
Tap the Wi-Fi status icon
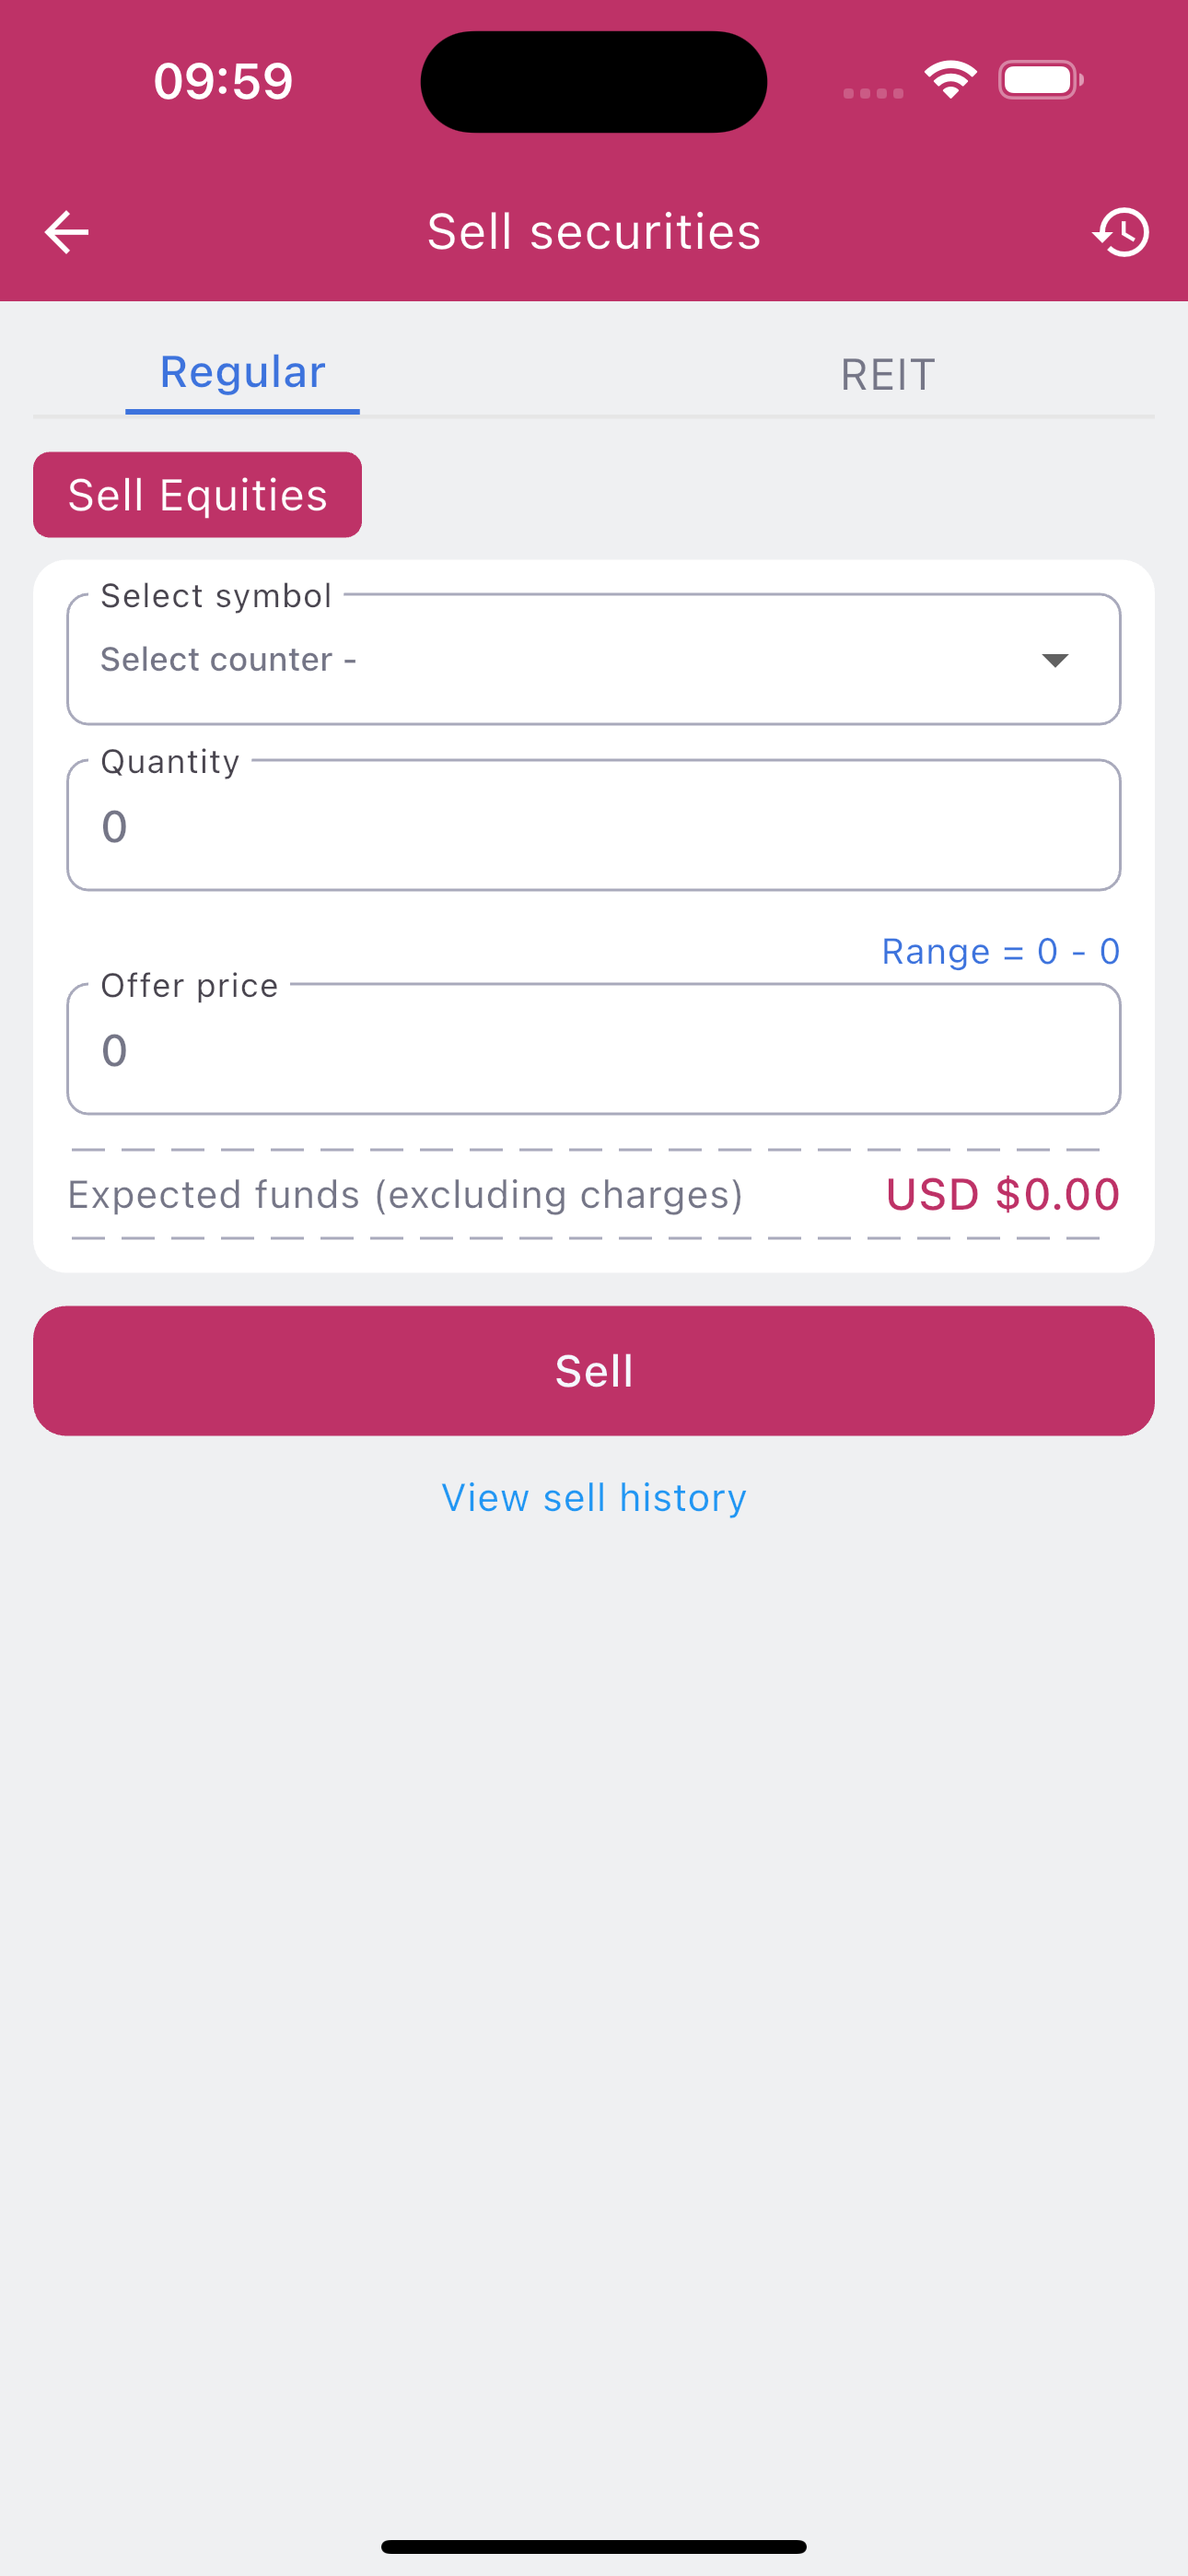tap(950, 80)
